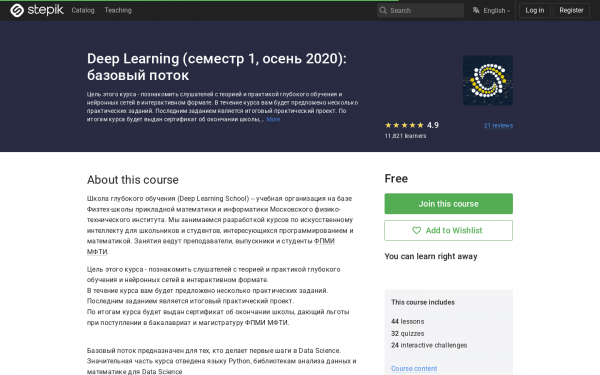
Task: Click the search magnifier icon
Action: (383, 10)
